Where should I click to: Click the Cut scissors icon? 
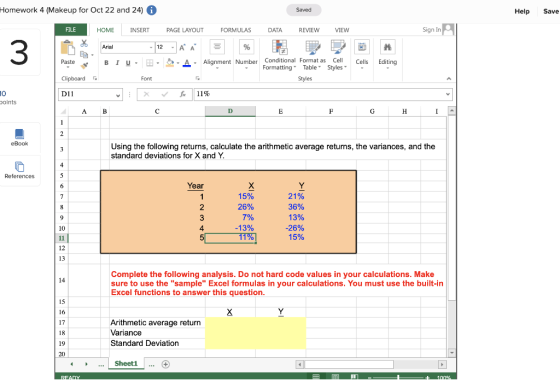pyautogui.click(x=84, y=43)
